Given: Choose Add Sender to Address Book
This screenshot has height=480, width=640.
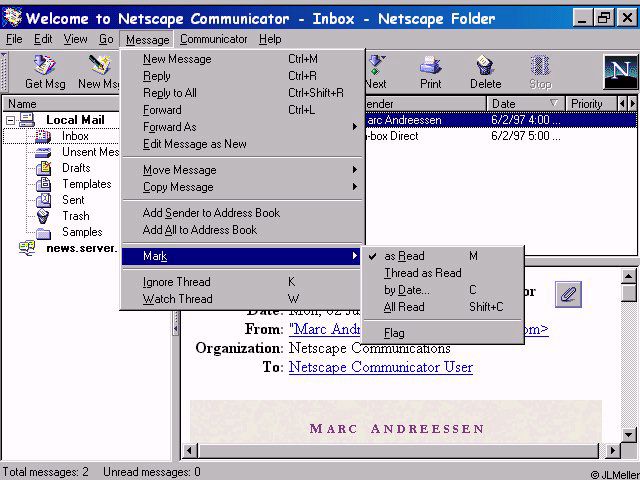Looking at the screenshot, I should (x=242, y=213).
